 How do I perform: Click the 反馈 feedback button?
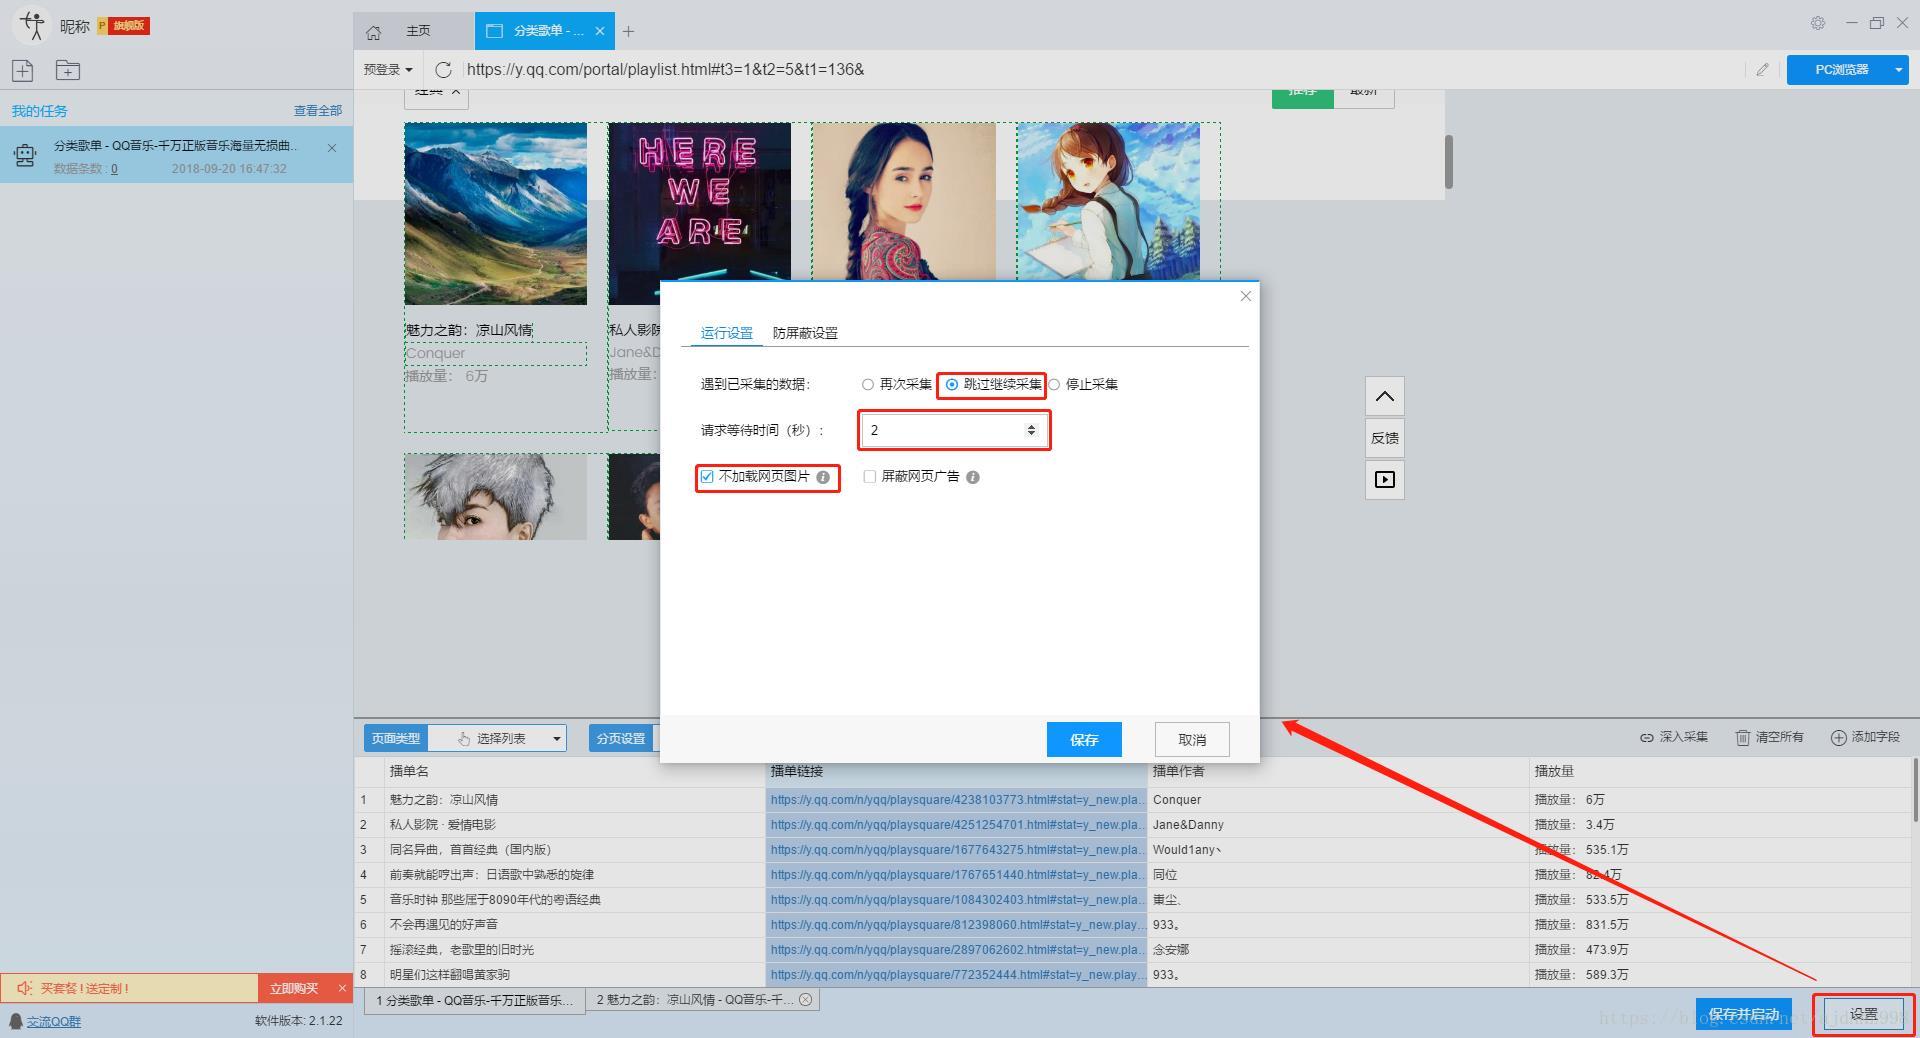click(x=1385, y=438)
